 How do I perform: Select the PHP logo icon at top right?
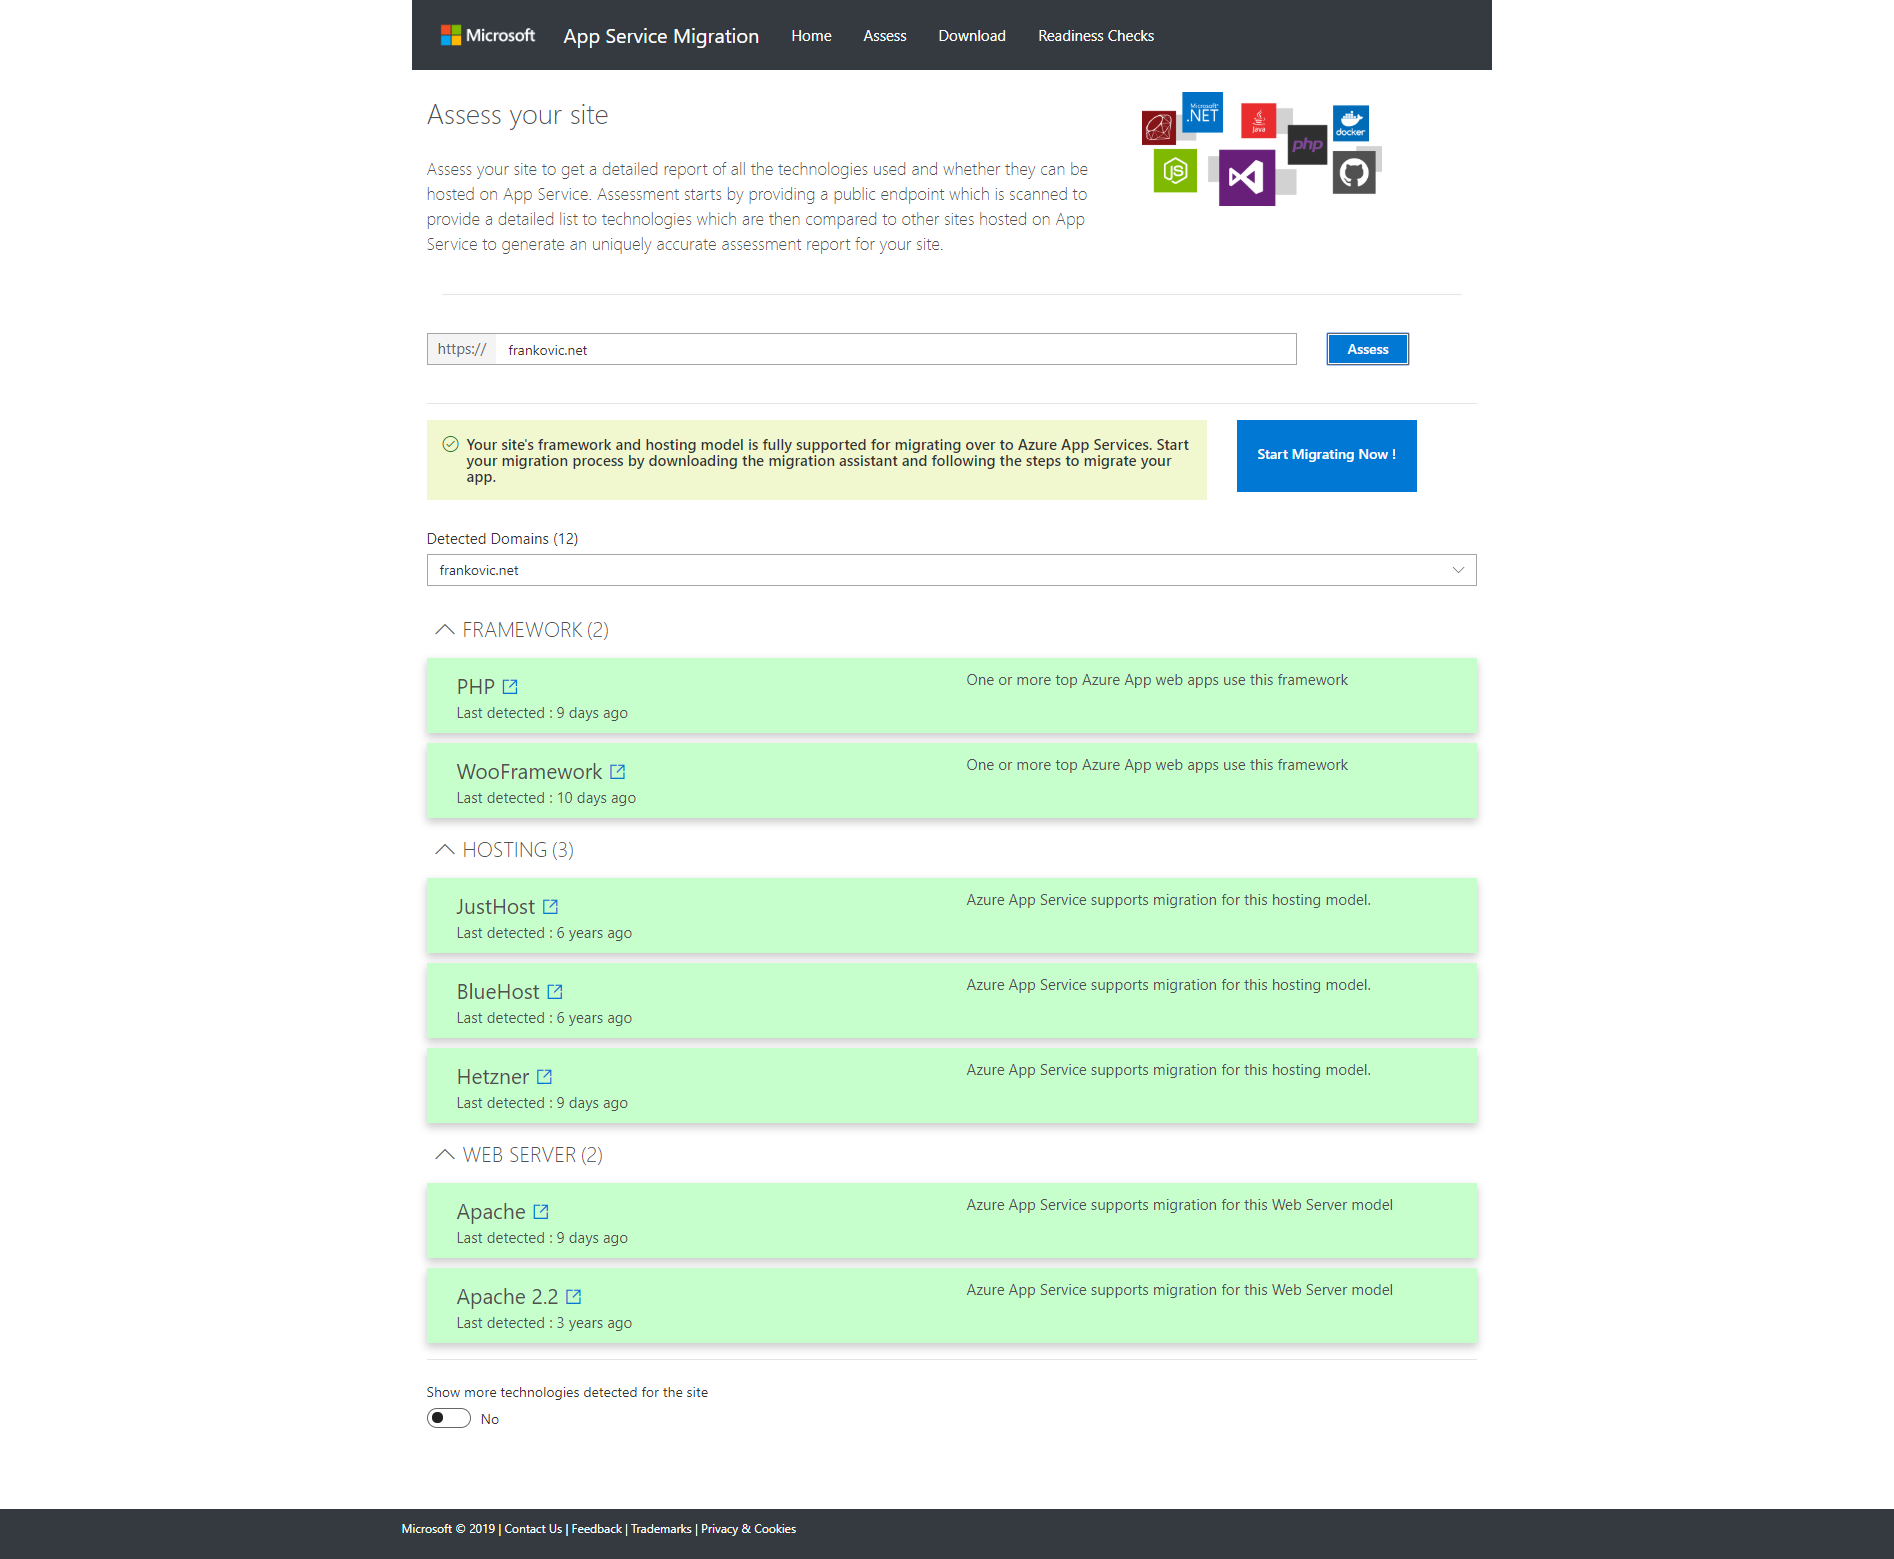[x=1308, y=145]
